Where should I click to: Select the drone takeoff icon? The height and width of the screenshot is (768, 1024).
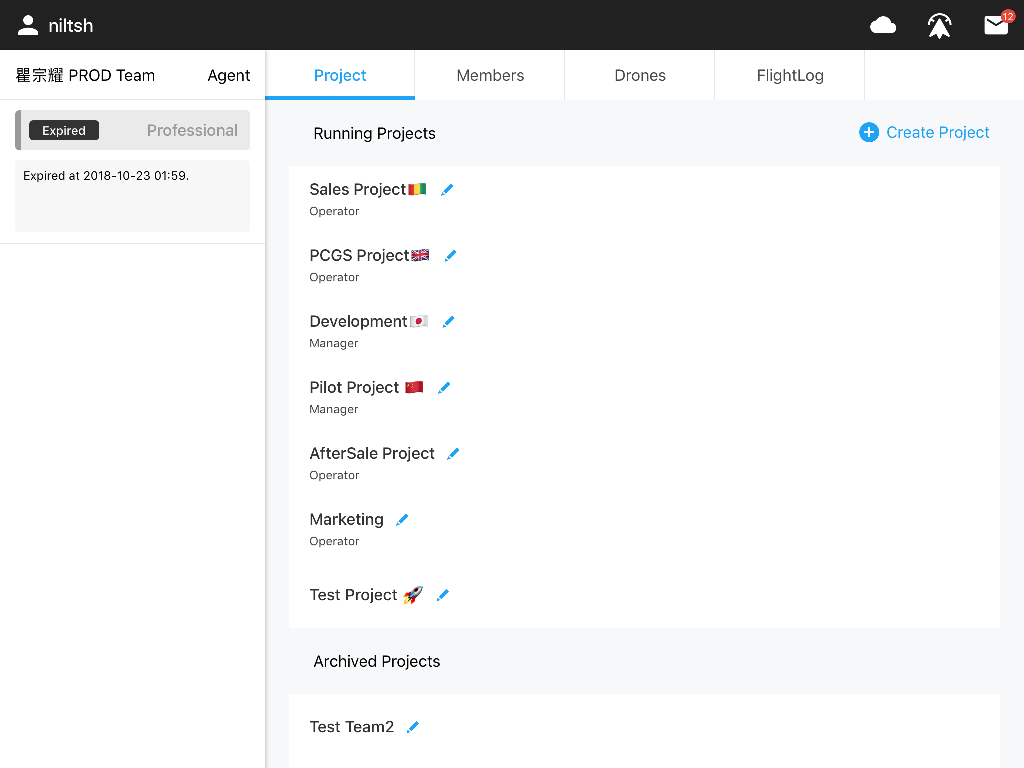tap(939, 24)
